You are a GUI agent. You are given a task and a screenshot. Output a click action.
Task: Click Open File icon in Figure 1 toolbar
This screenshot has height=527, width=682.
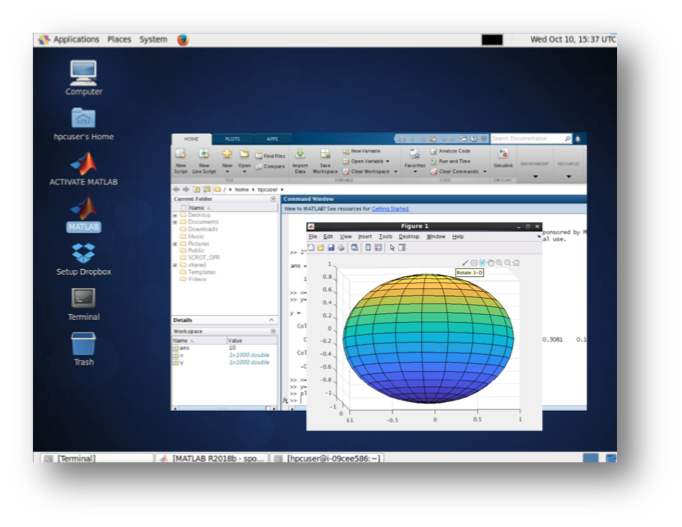(x=321, y=247)
